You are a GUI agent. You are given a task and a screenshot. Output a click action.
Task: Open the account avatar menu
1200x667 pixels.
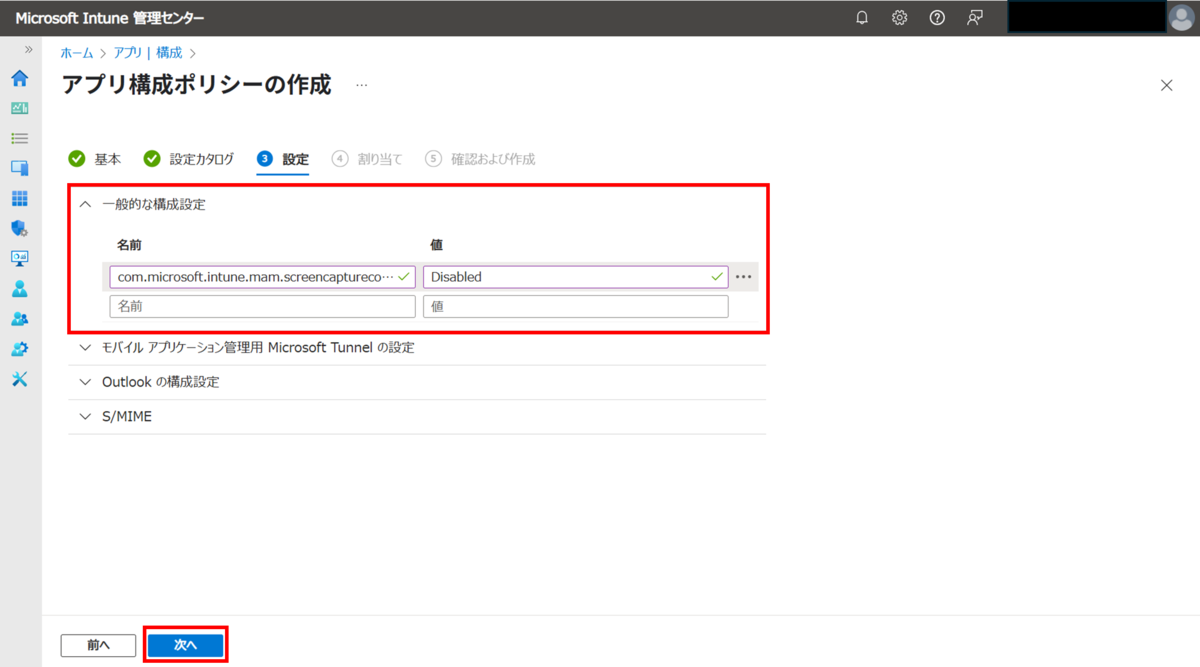[x=1181, y=18]
